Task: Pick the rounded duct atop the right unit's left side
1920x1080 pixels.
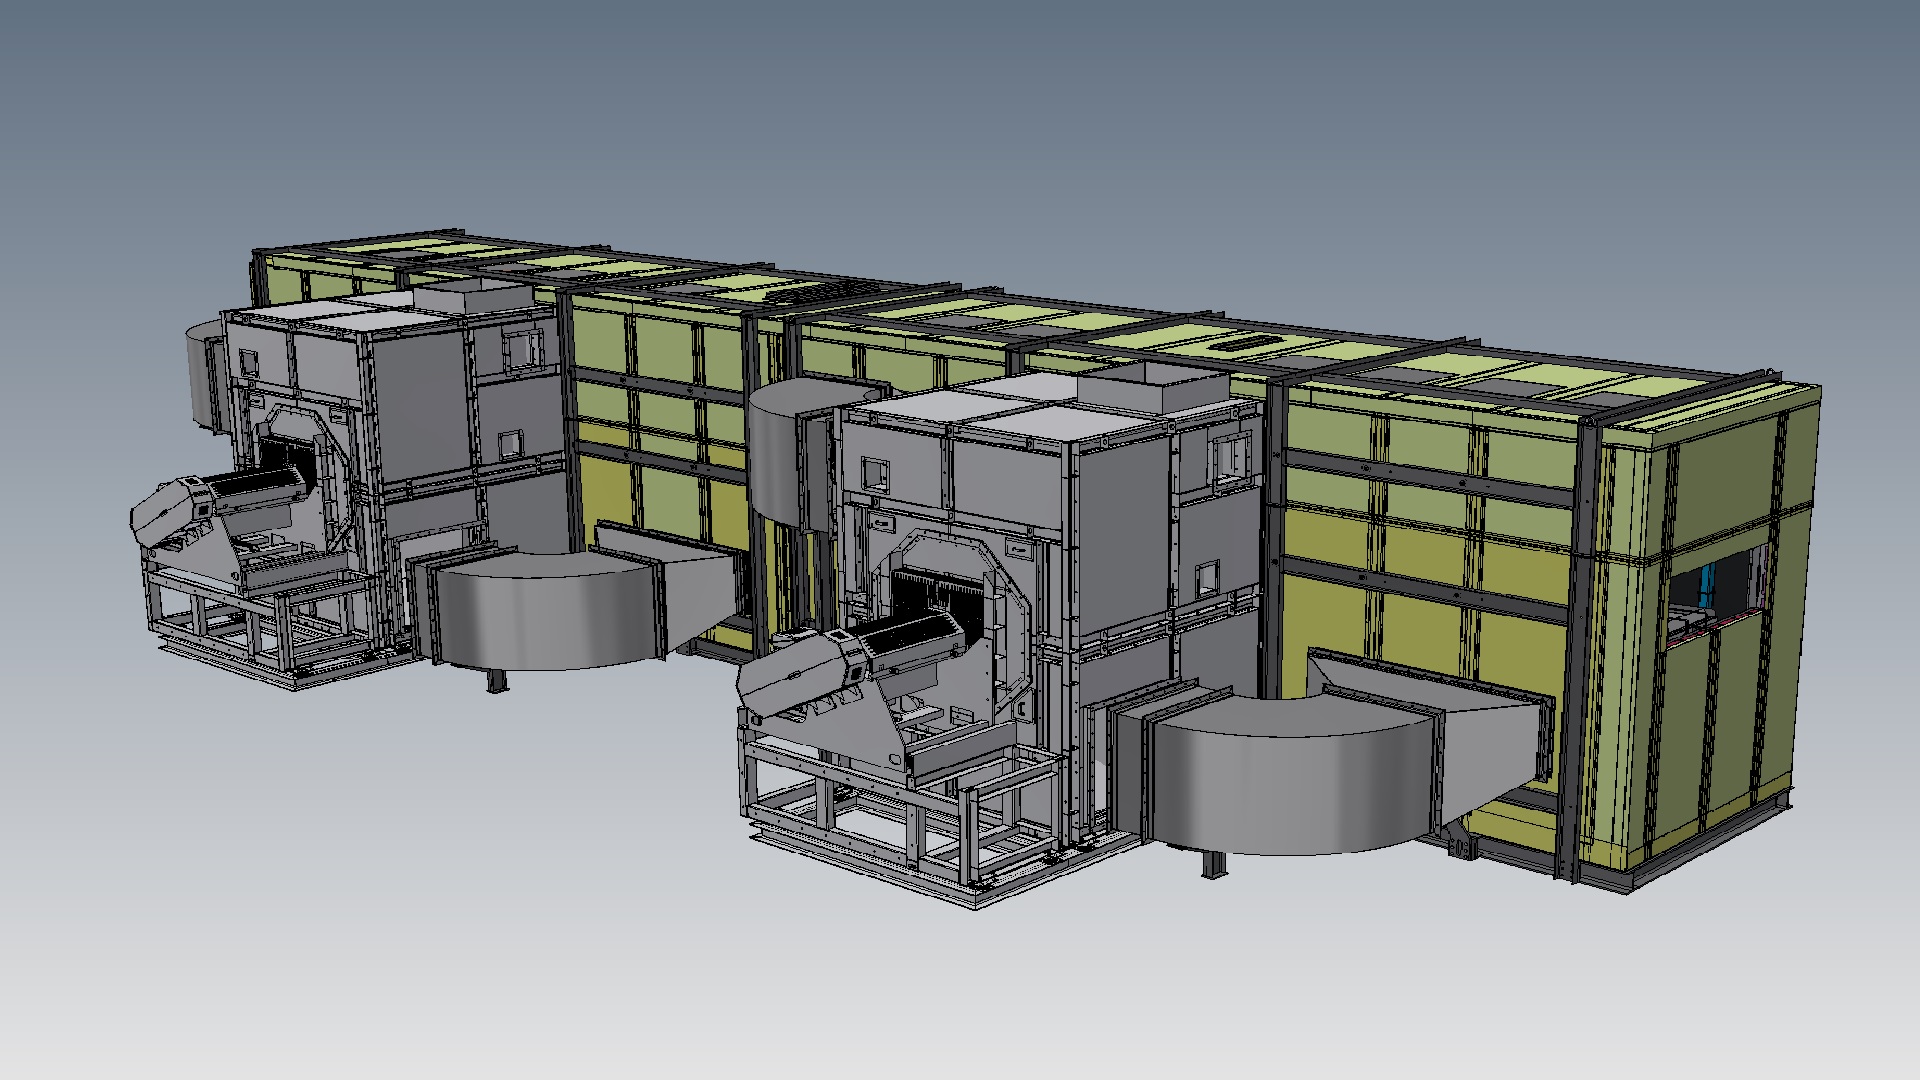Action: pyautogui.click(x=790, y=450)
